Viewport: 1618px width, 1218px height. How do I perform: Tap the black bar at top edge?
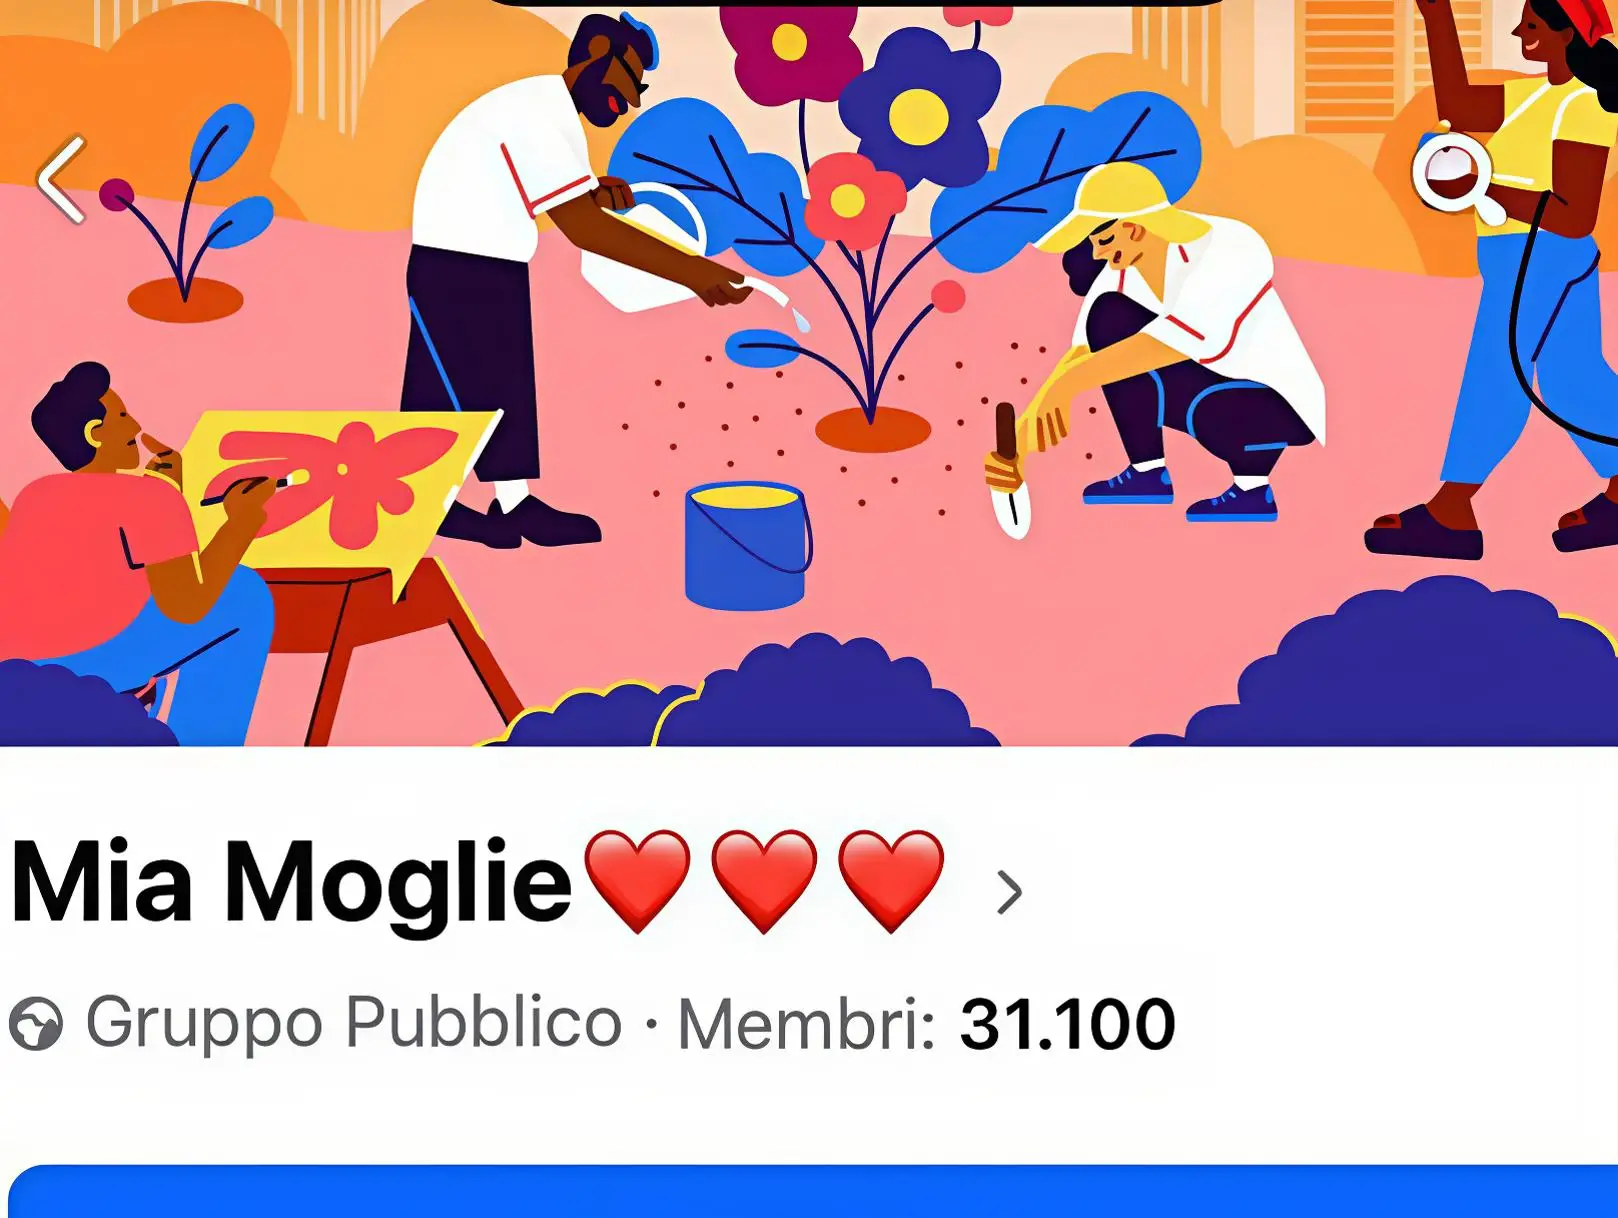858,3
